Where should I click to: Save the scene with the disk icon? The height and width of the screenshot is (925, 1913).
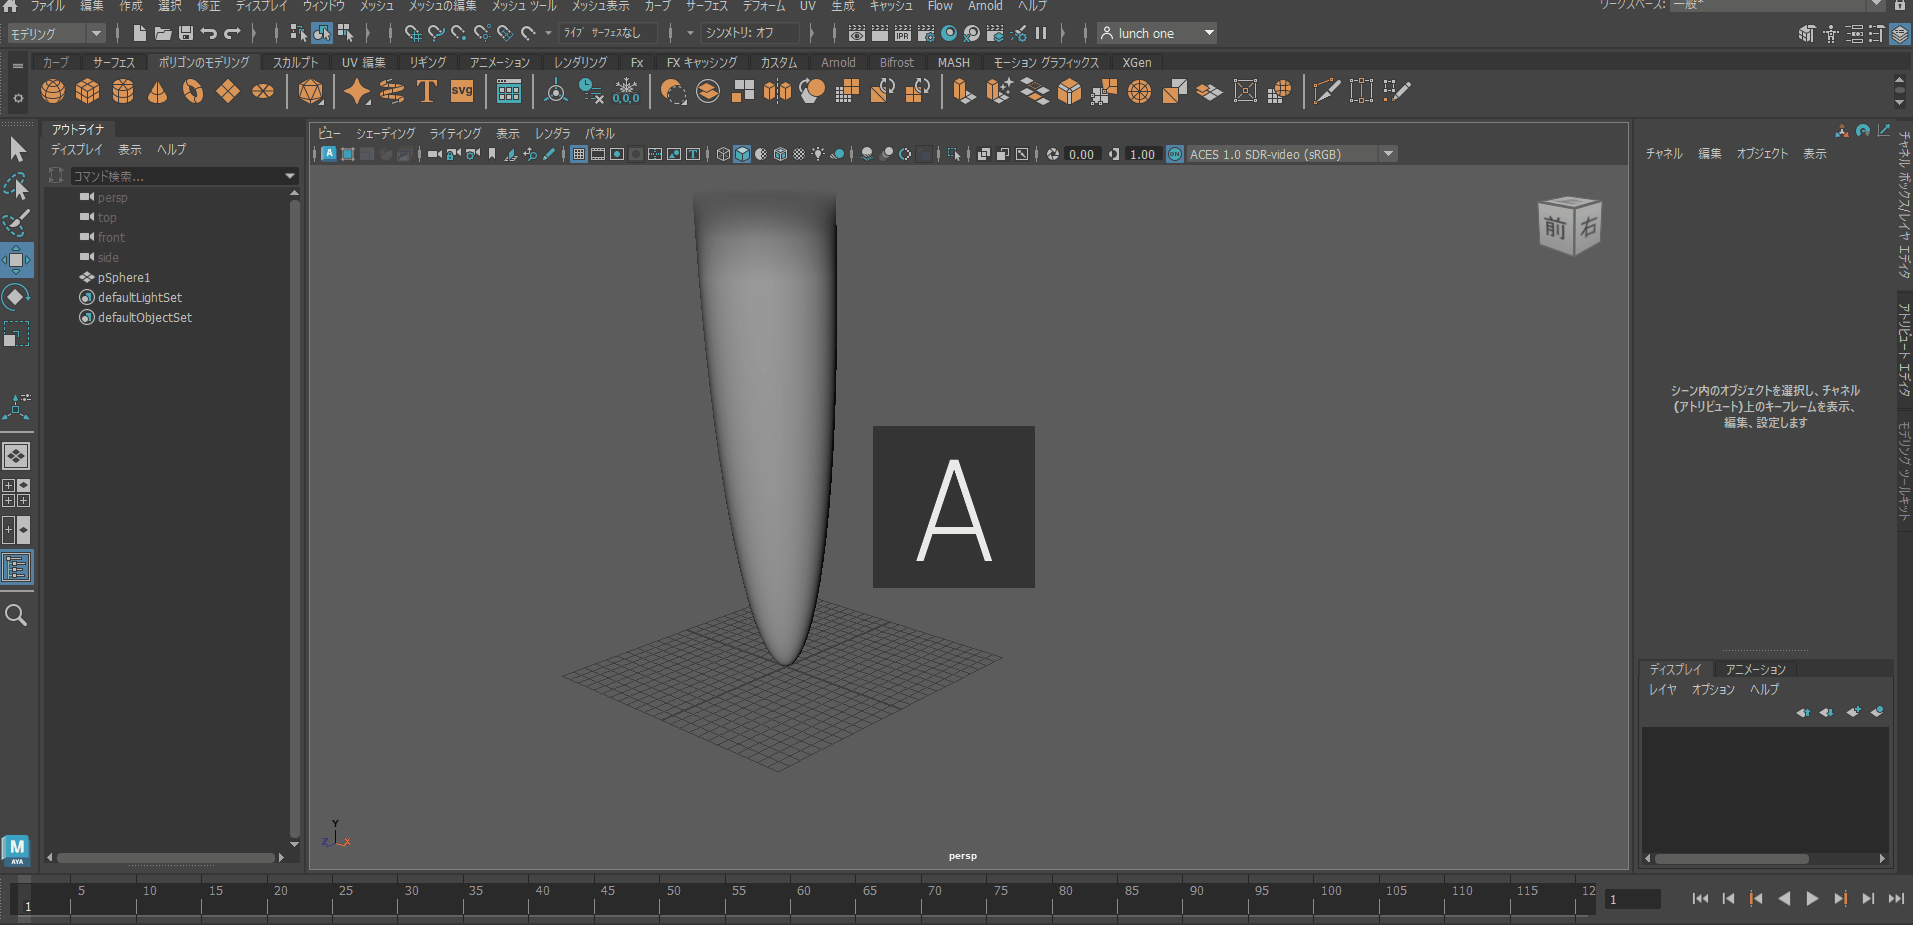(186, 33)
